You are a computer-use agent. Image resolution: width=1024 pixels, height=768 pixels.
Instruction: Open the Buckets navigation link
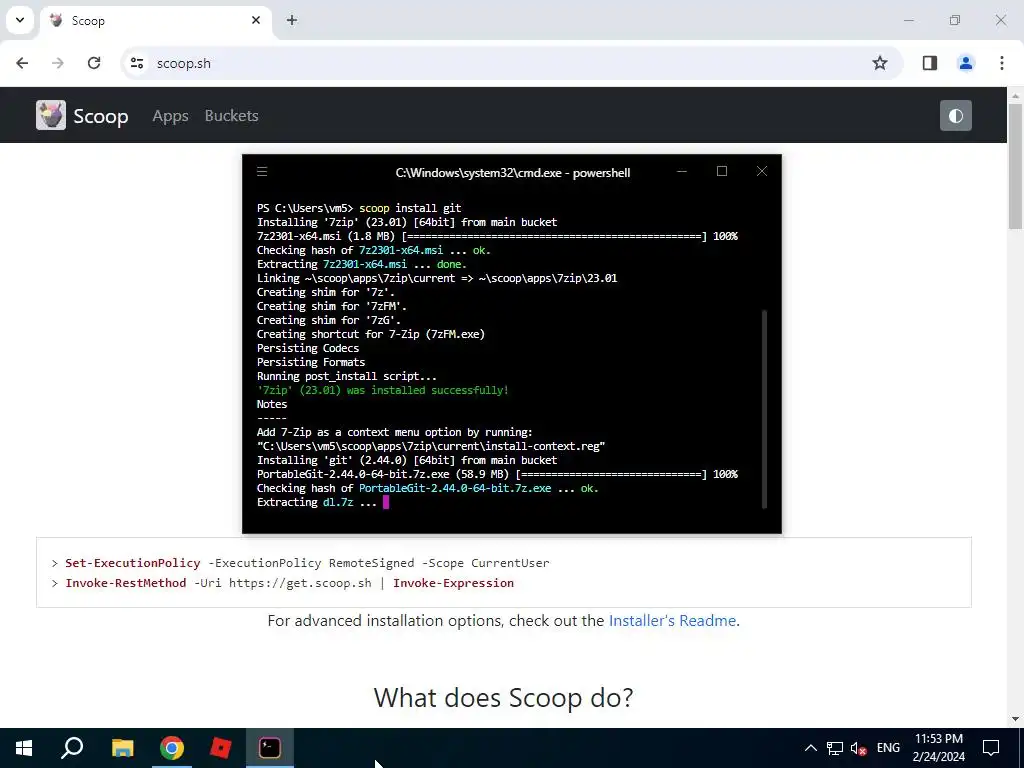(231, 116)
